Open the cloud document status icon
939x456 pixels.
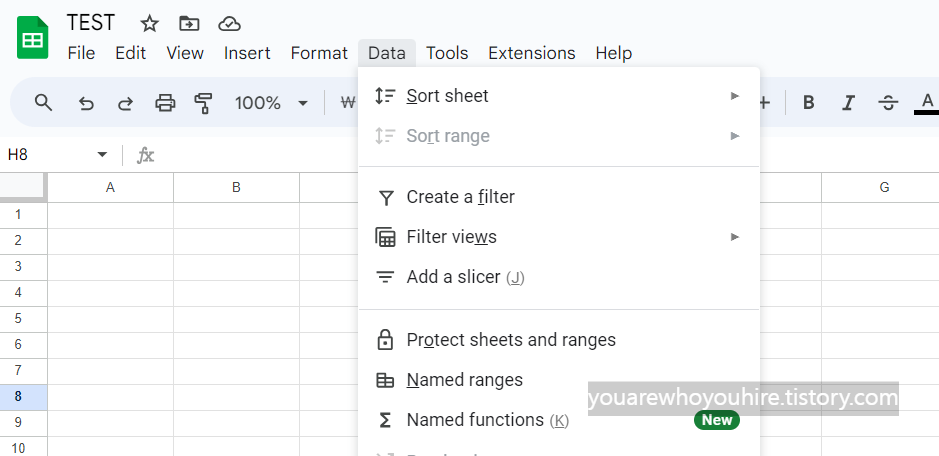coord(229,23)
